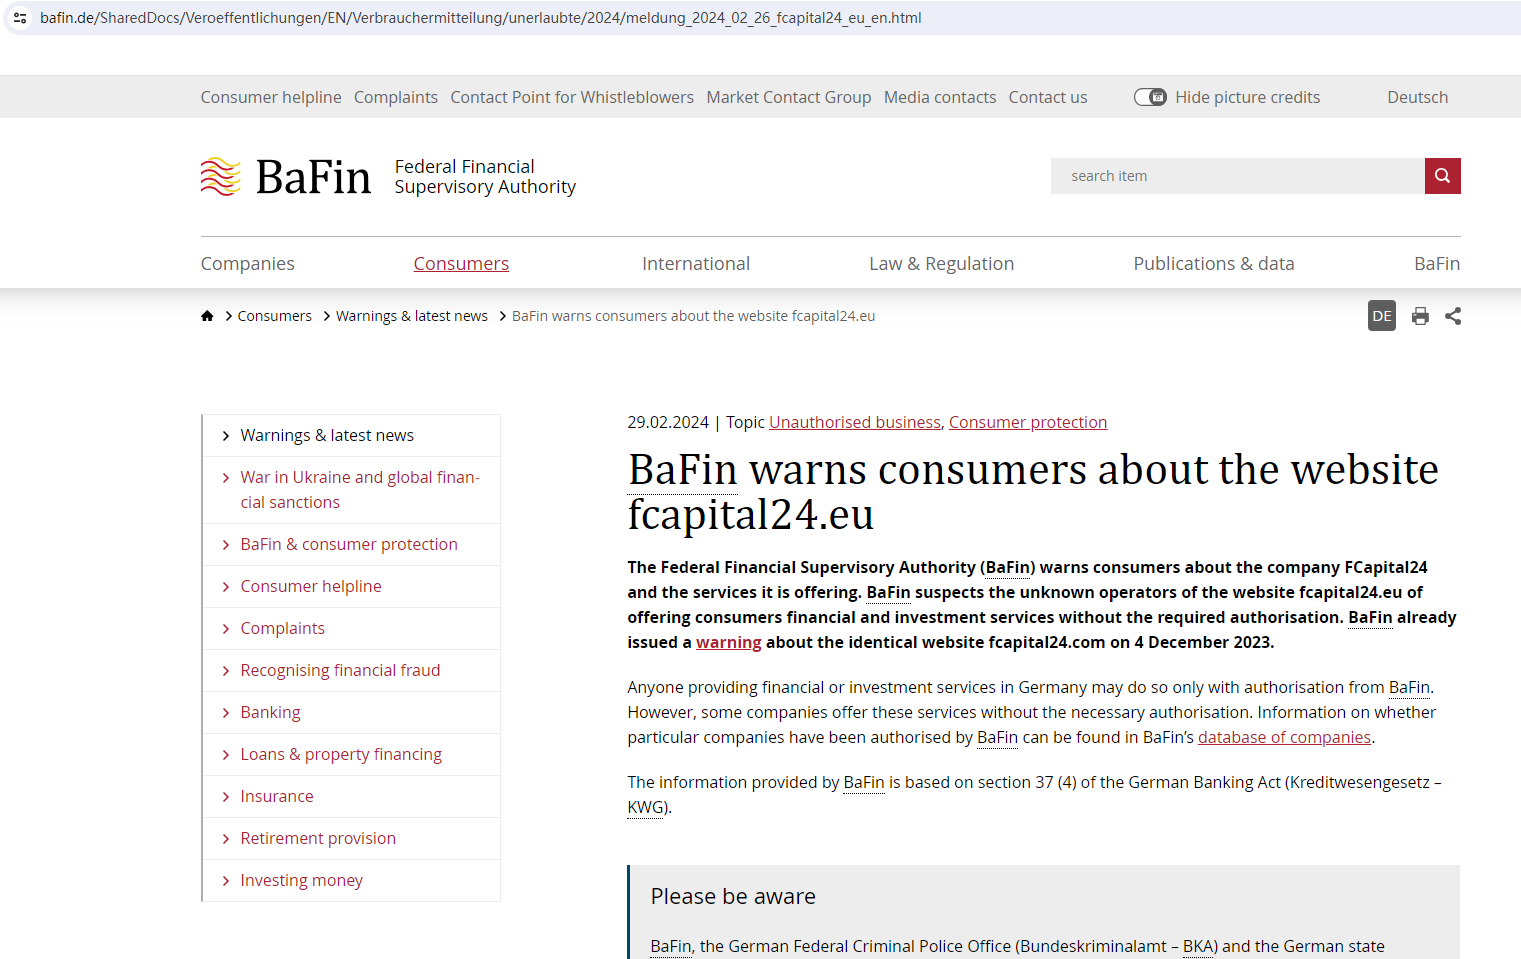Expand Loans & property financing chevron
1521x959 pixels.
tap(226, 755)
